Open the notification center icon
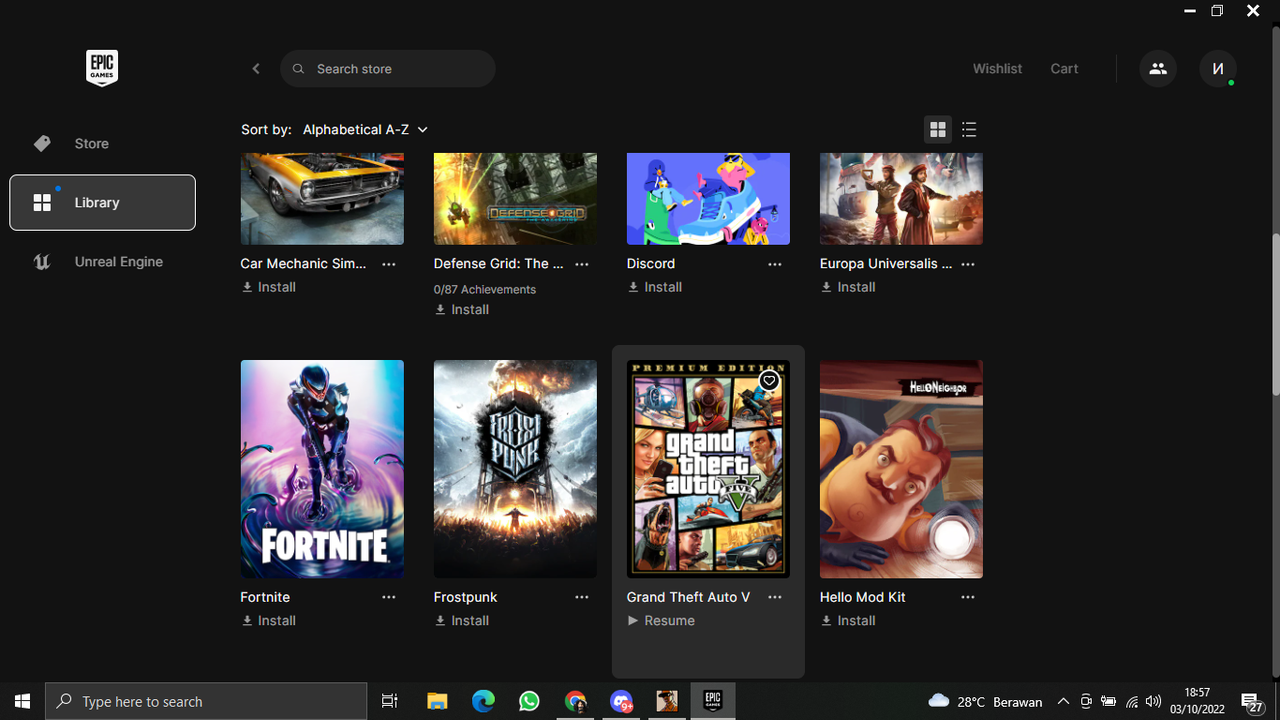This screenshot has height=720, width=1280. pyautogui.click(x=1252, y=702)
